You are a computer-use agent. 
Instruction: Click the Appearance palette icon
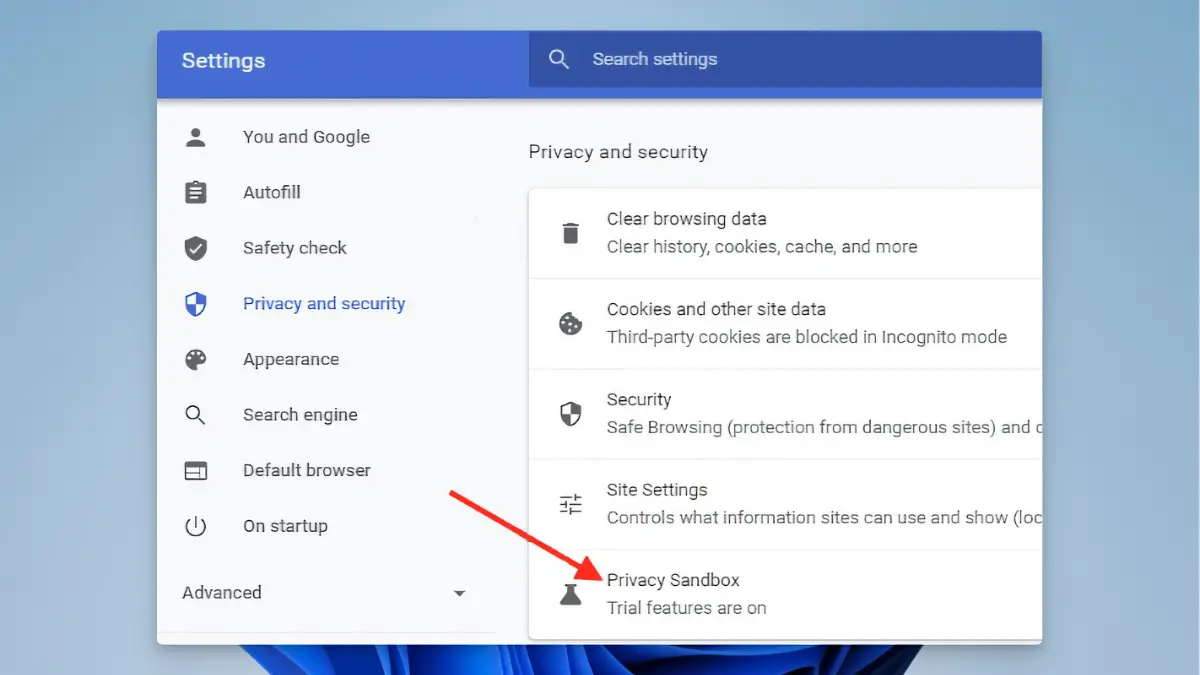[x=196, y=360]
